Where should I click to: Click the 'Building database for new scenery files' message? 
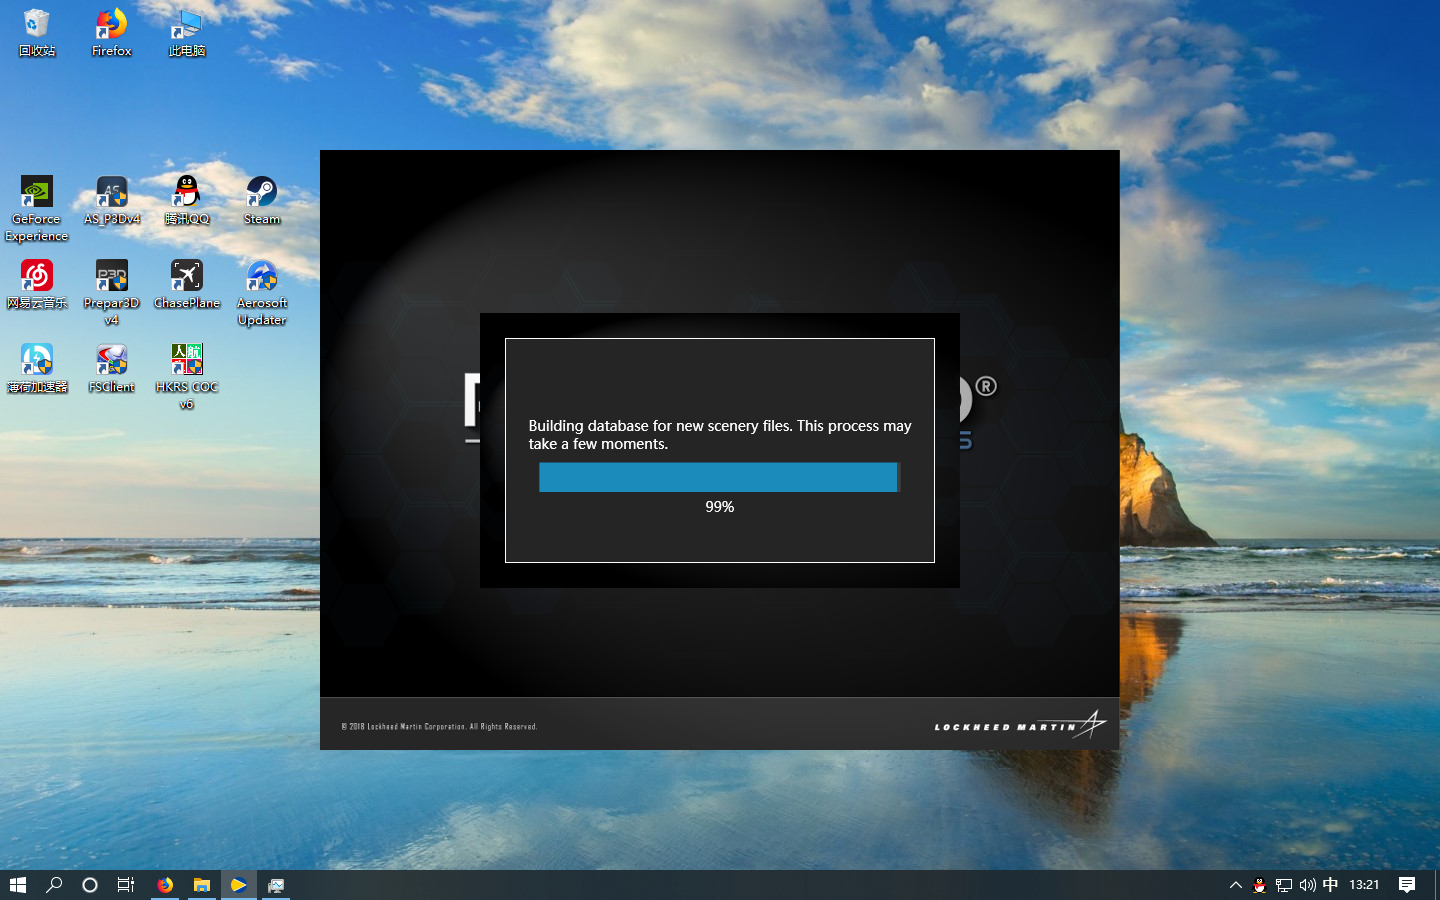pyautogui.click(x=720, y=435)
